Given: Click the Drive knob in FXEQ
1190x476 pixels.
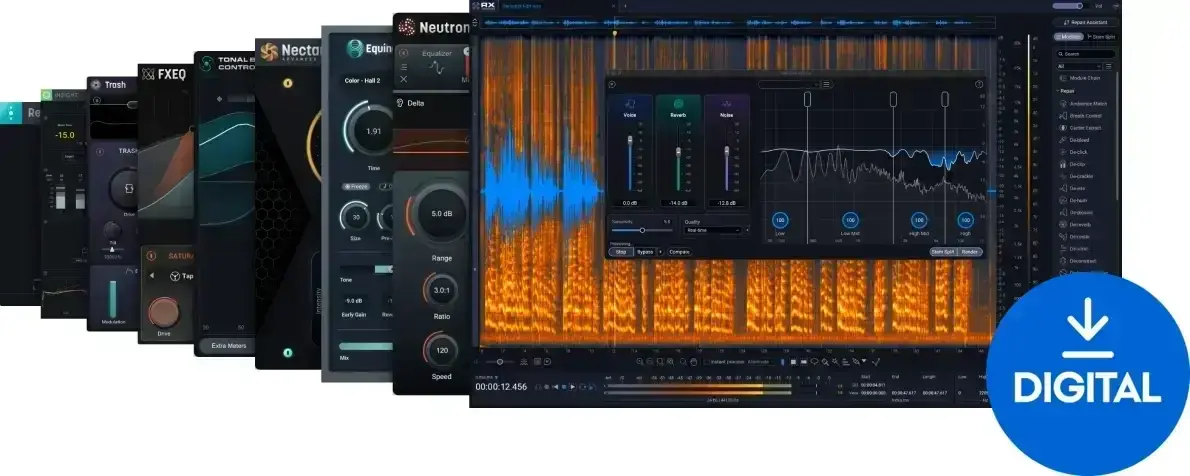Looking at the screenshot, I should tap(163, 312).
